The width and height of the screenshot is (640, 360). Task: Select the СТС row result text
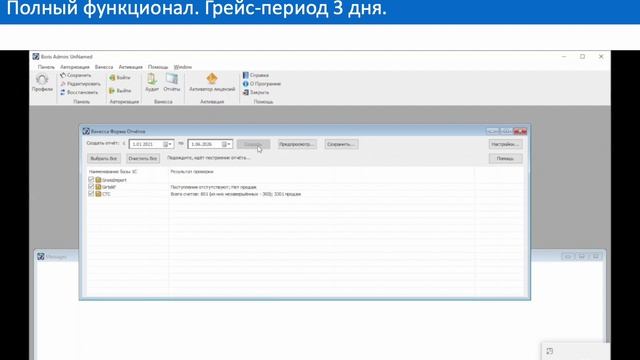coord(236,194)
